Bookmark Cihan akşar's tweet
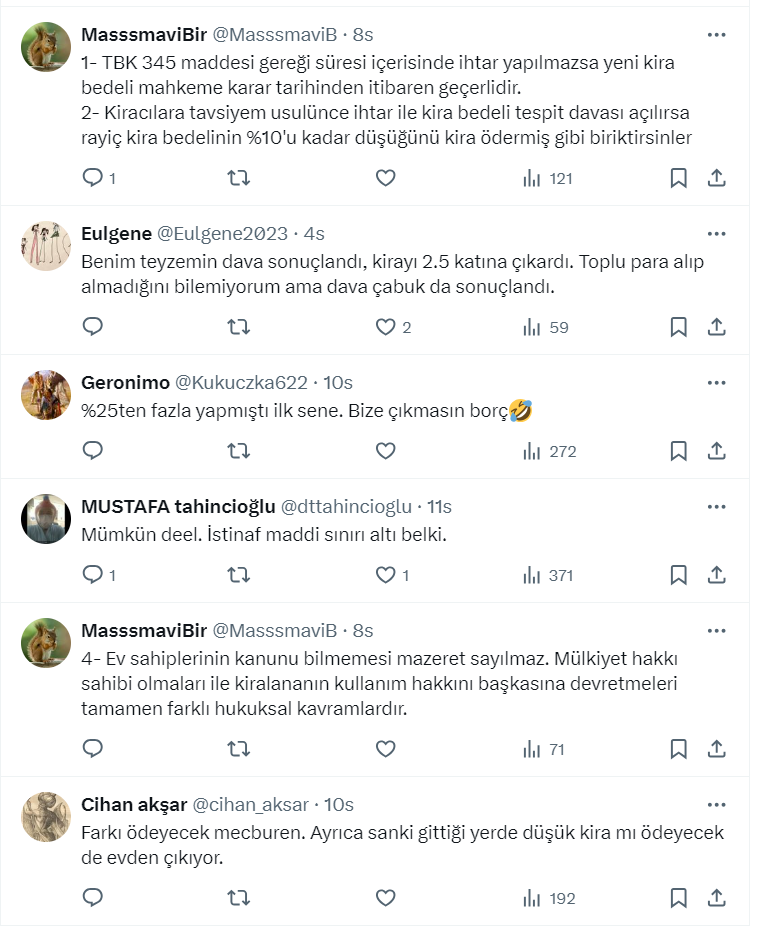Image resolution: width=761 pixels, height=926 pixels. (x=678, y=898)
